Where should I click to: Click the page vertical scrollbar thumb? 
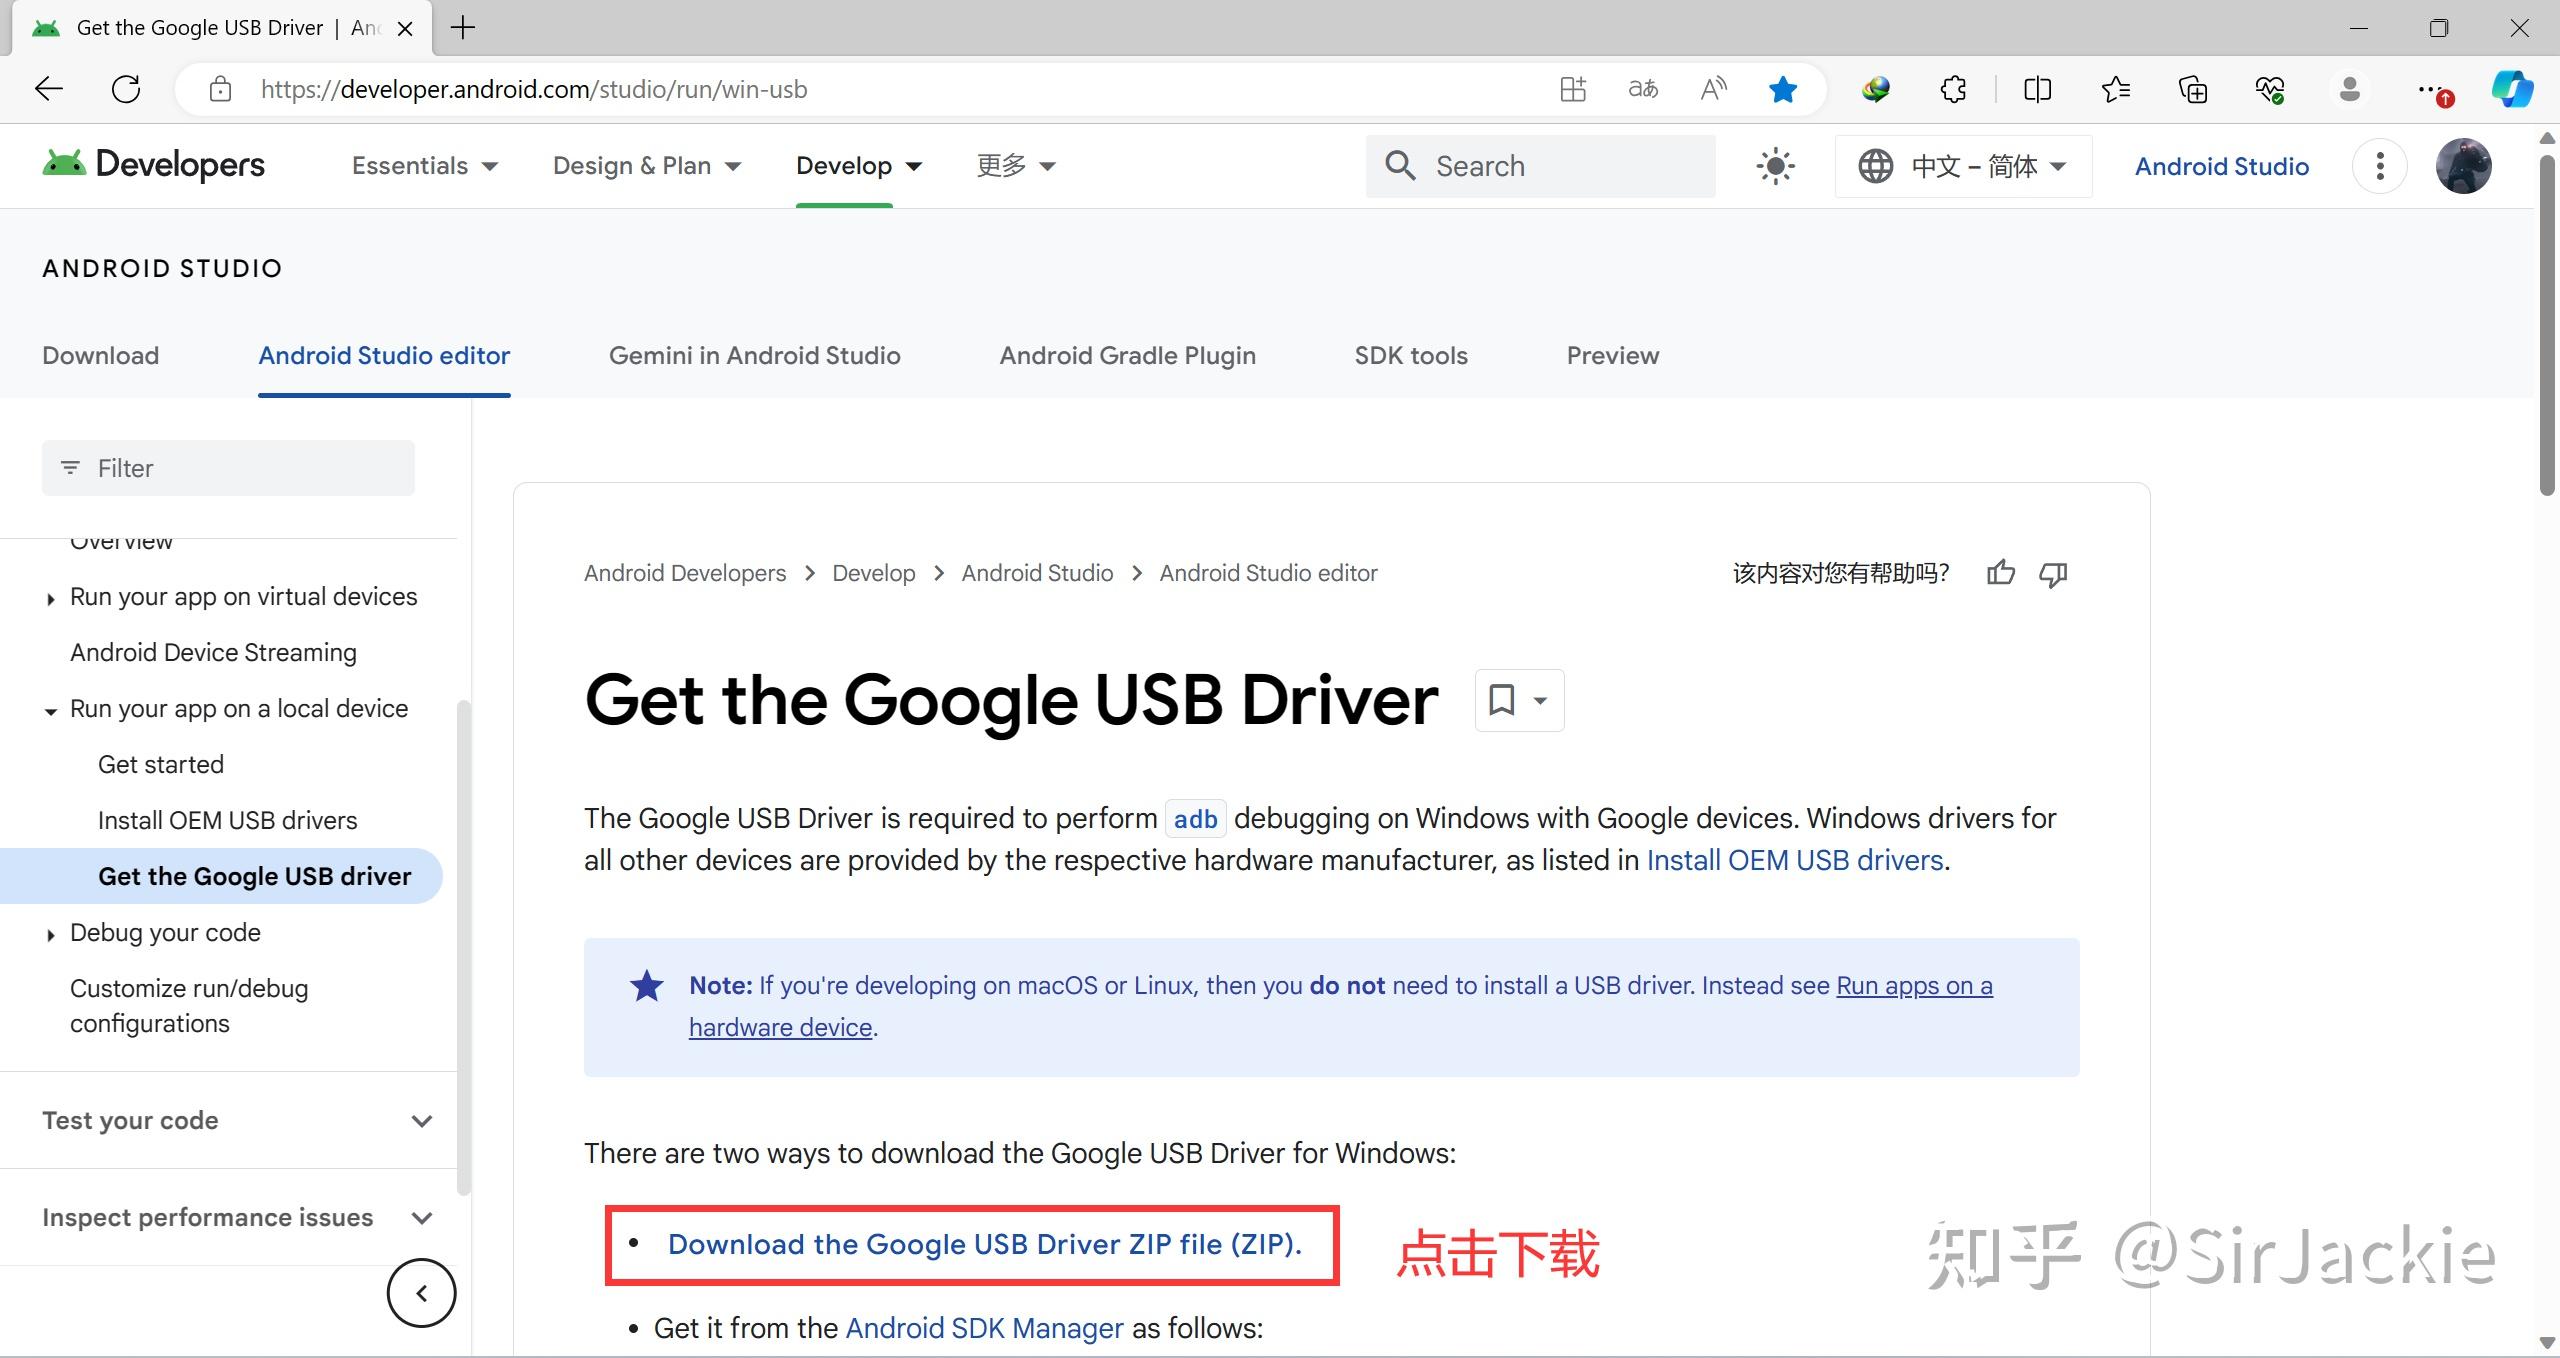2548,325
